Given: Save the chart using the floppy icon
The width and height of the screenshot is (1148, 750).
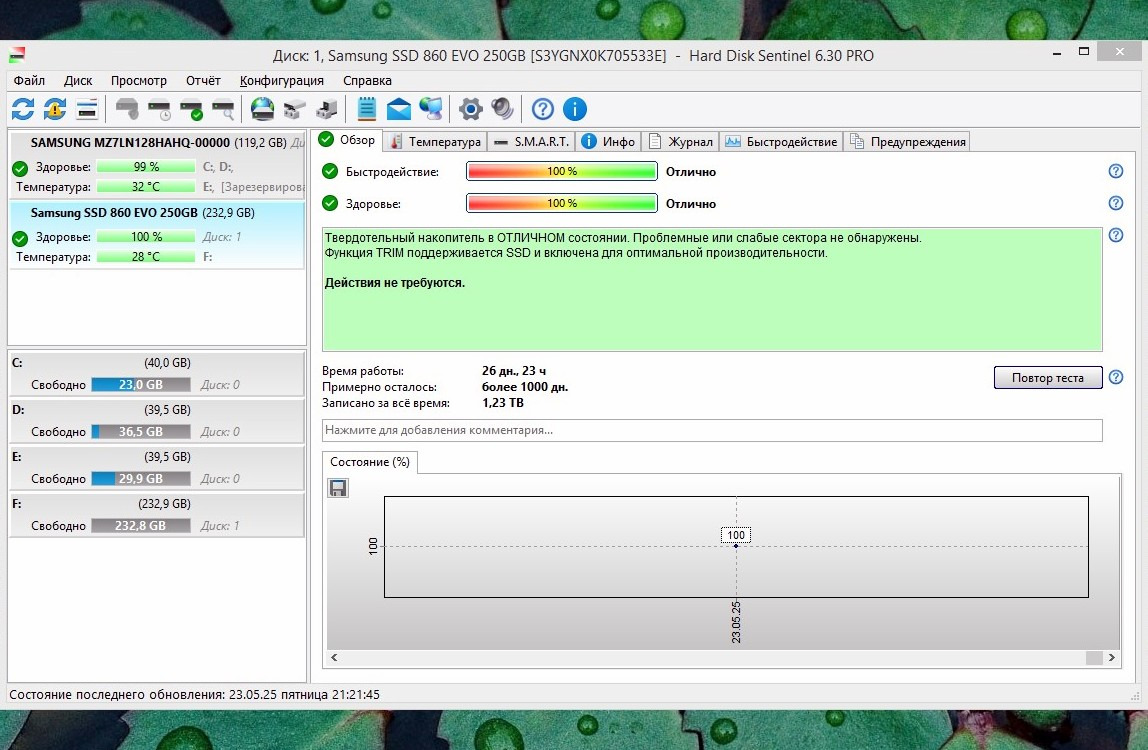Looking at the screenshot, I should (x=338, y=488).
